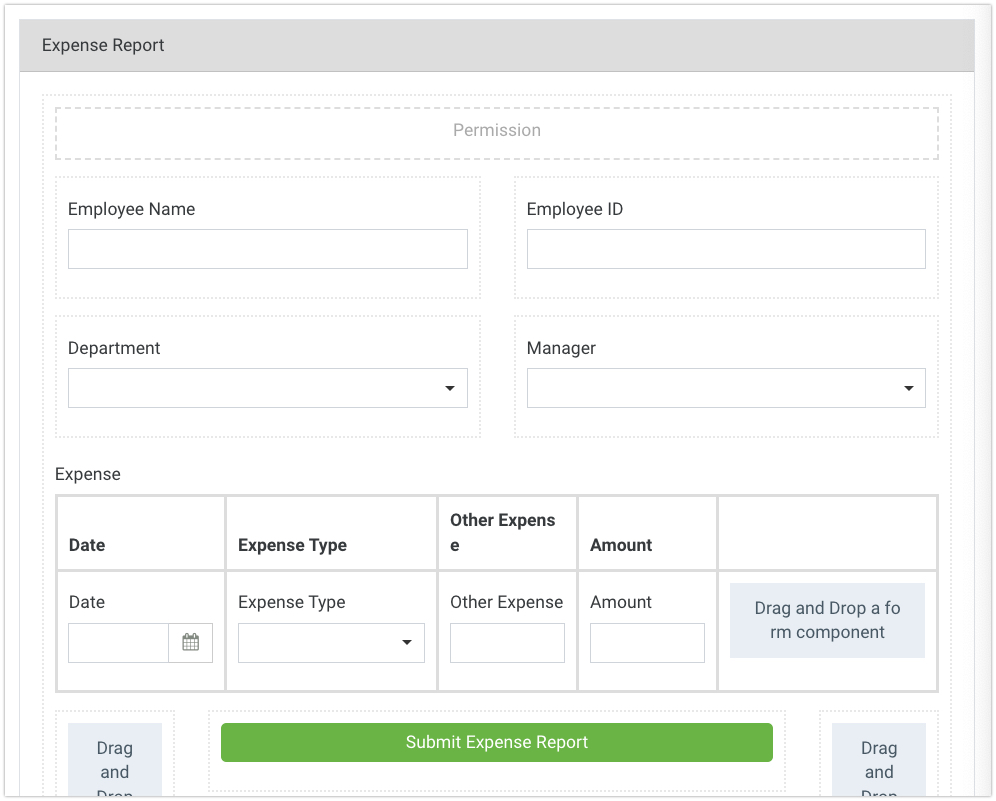Select the Amount input field
The image size is (996, 801).
(647, 643)
